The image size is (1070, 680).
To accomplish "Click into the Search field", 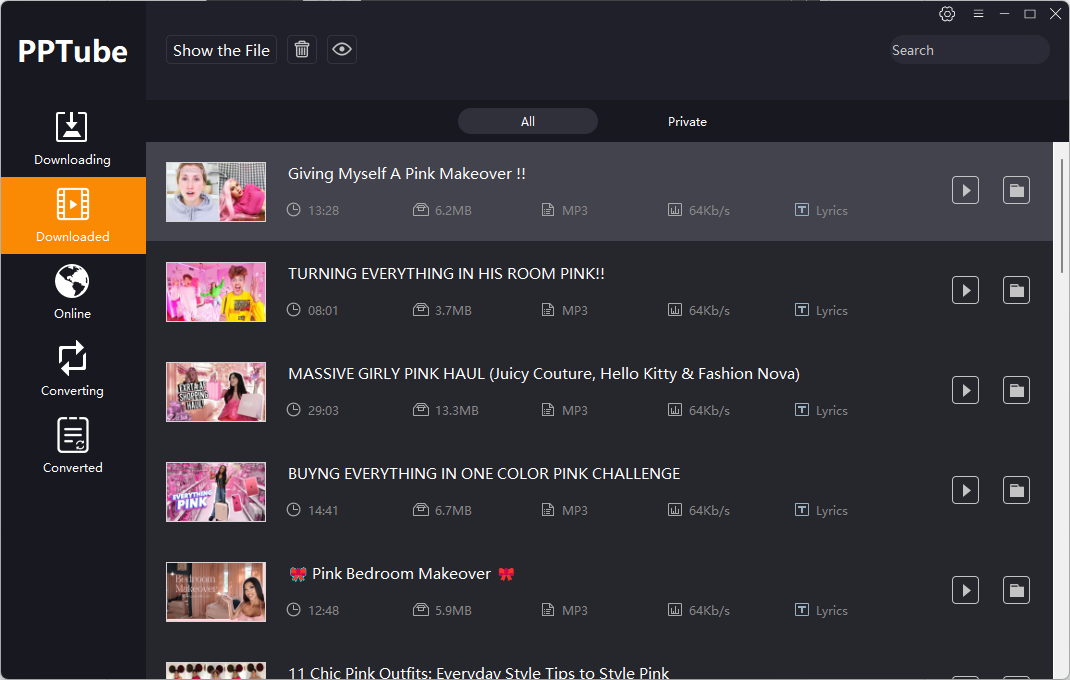I will [x=969, y=50].
